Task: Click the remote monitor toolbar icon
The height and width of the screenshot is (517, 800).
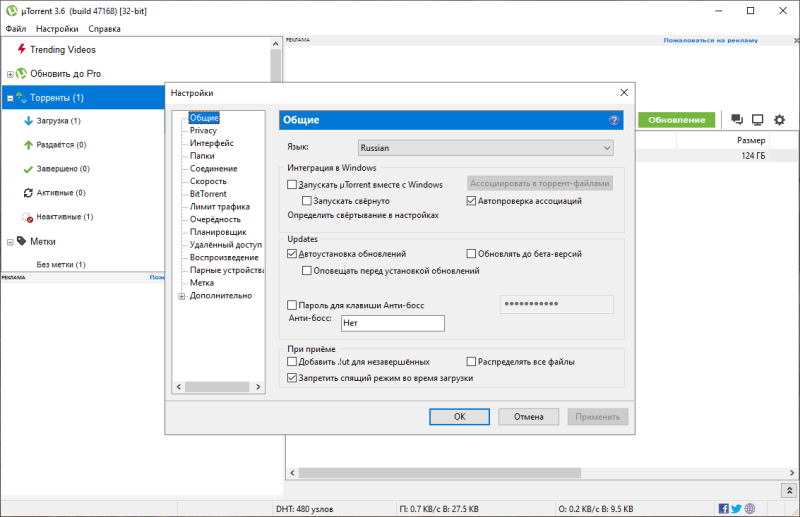Action: (x=758, y=120)
